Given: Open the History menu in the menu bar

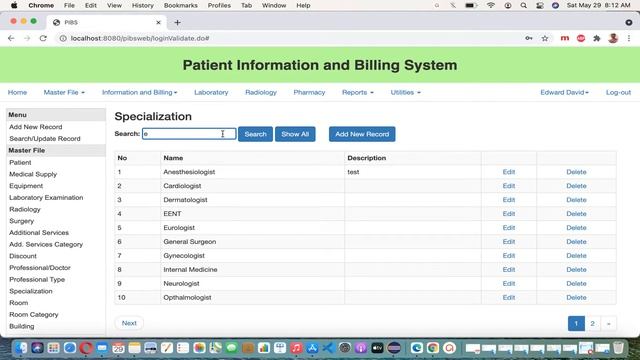Looking at the screenshot, I should pos(142,5).
